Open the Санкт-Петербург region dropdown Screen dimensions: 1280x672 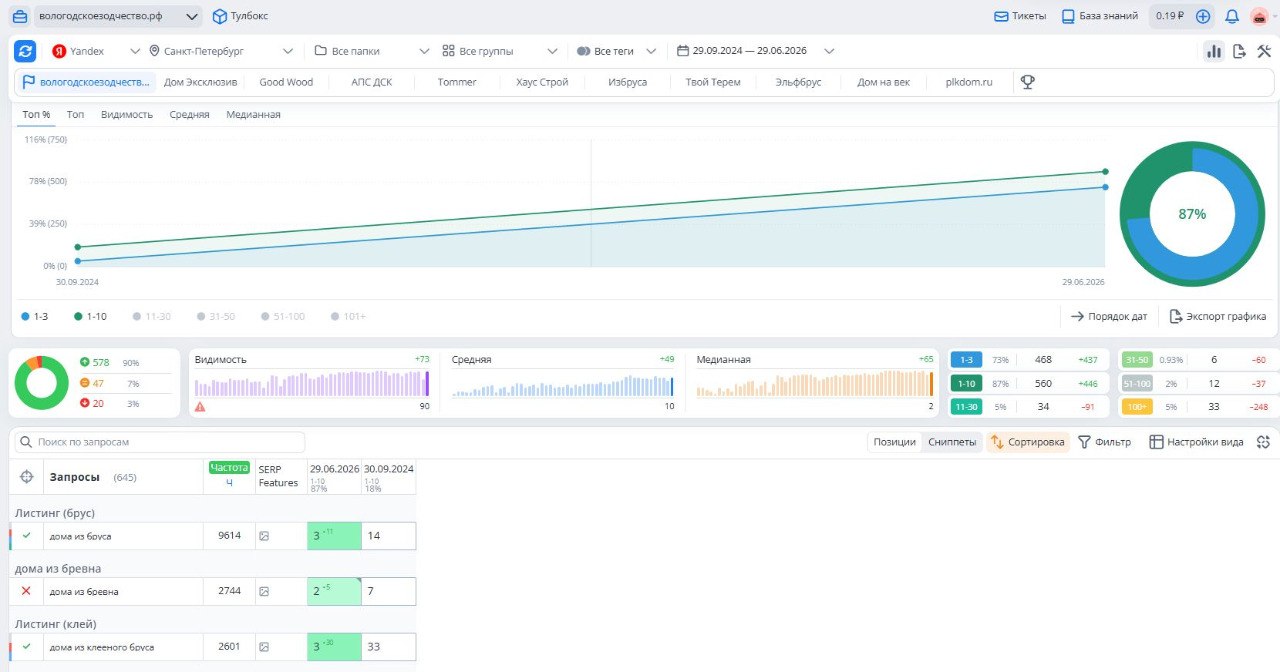coord(221,51)
